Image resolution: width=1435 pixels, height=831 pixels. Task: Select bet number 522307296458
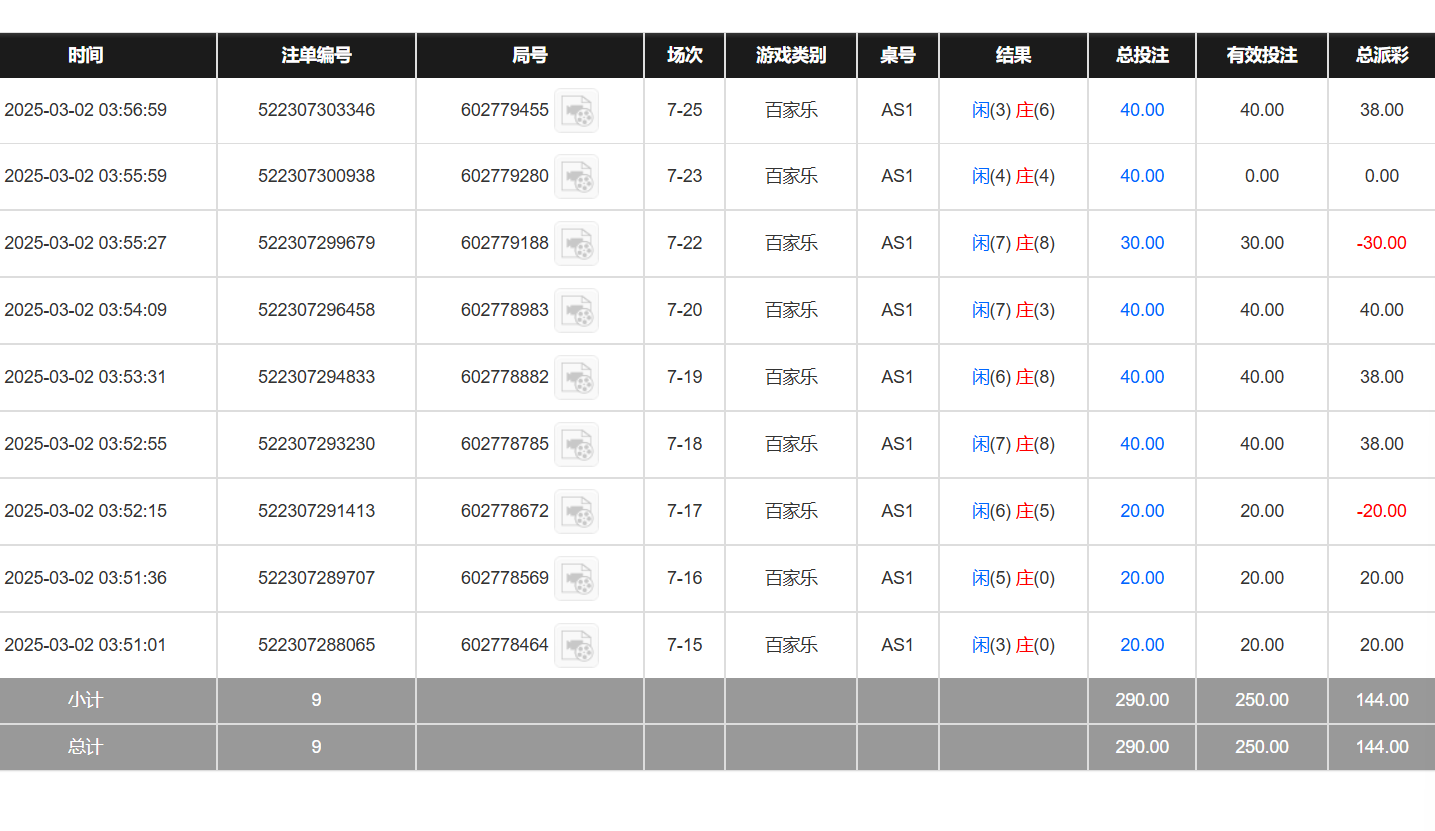point(316,310)
